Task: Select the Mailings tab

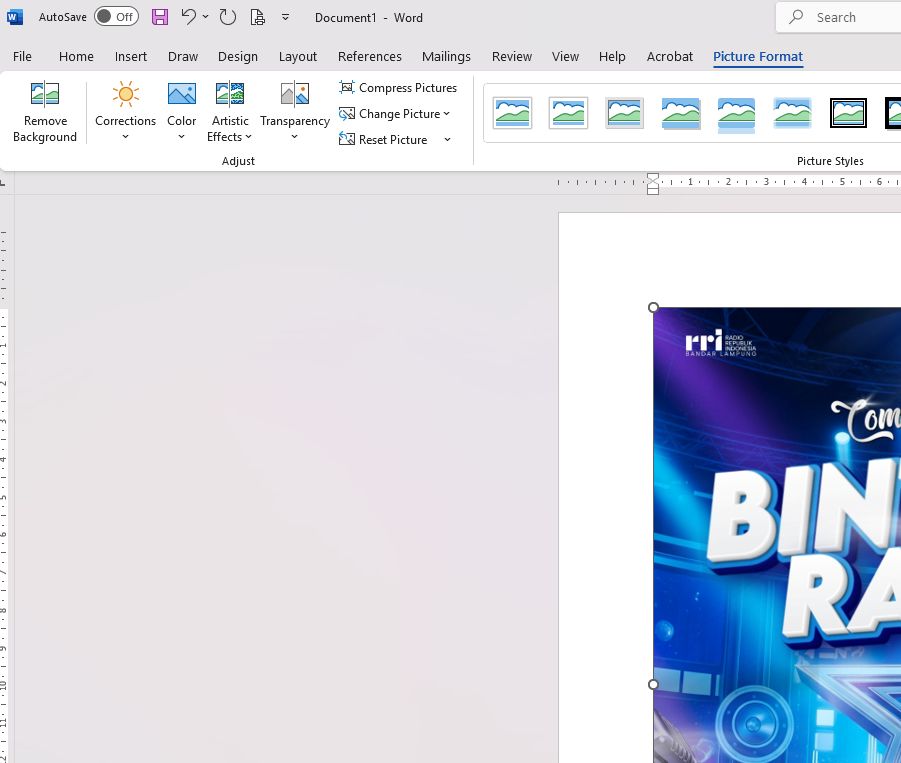Action: pyautogui.click(x=446, y=56)
